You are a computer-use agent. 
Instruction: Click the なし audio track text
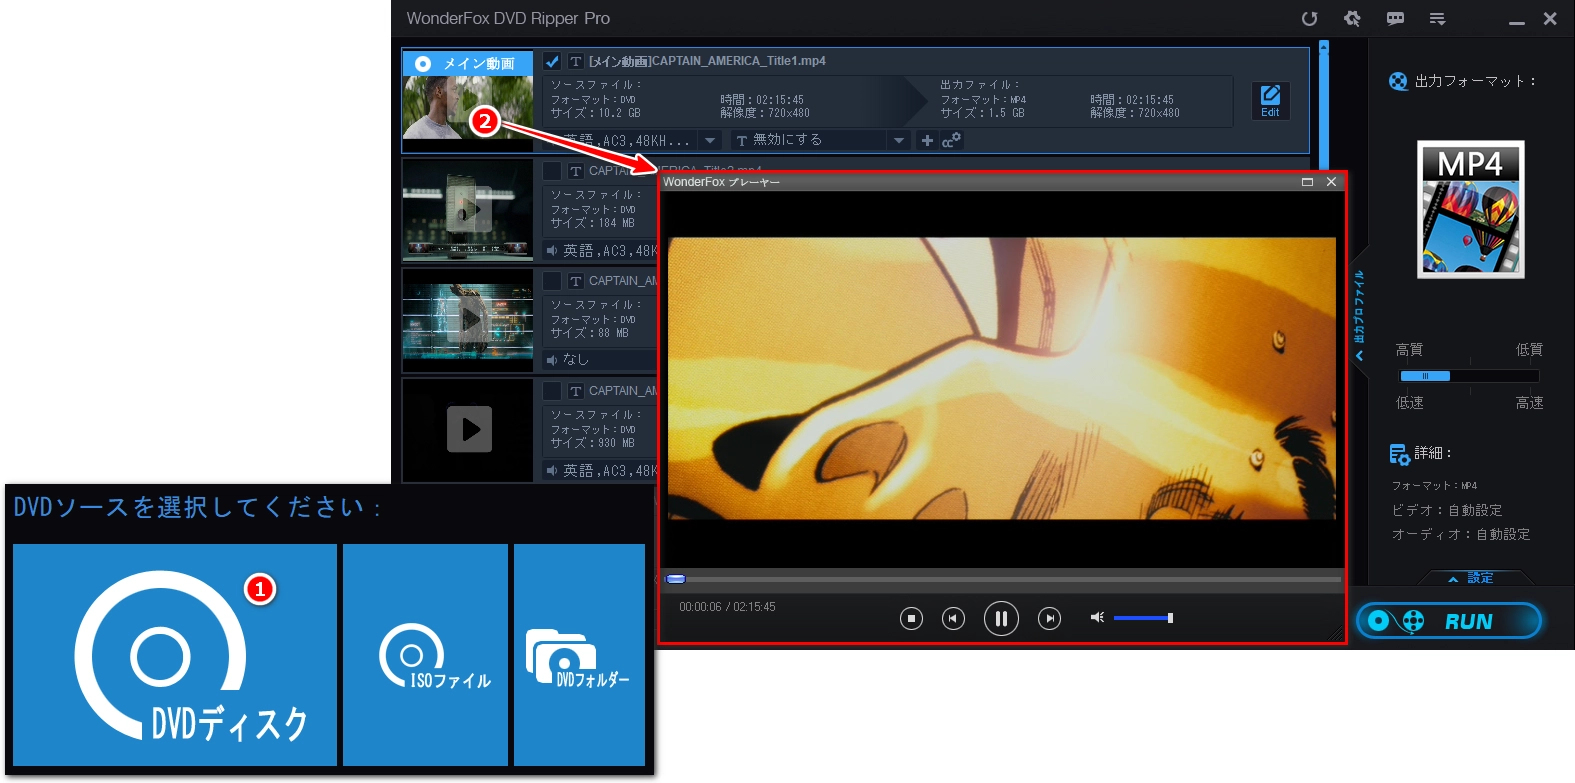click(576, 360)
